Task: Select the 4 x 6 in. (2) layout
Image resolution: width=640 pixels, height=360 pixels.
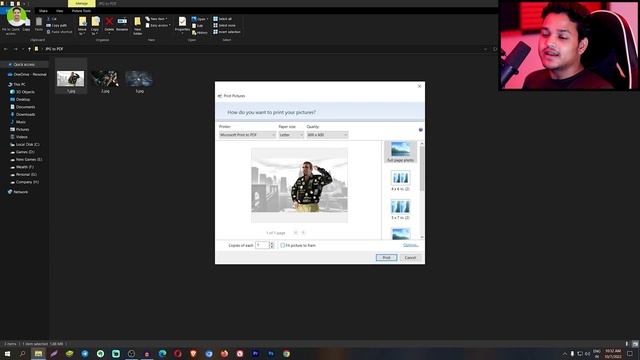Action: pyautogui.click(x=400, y=181)
